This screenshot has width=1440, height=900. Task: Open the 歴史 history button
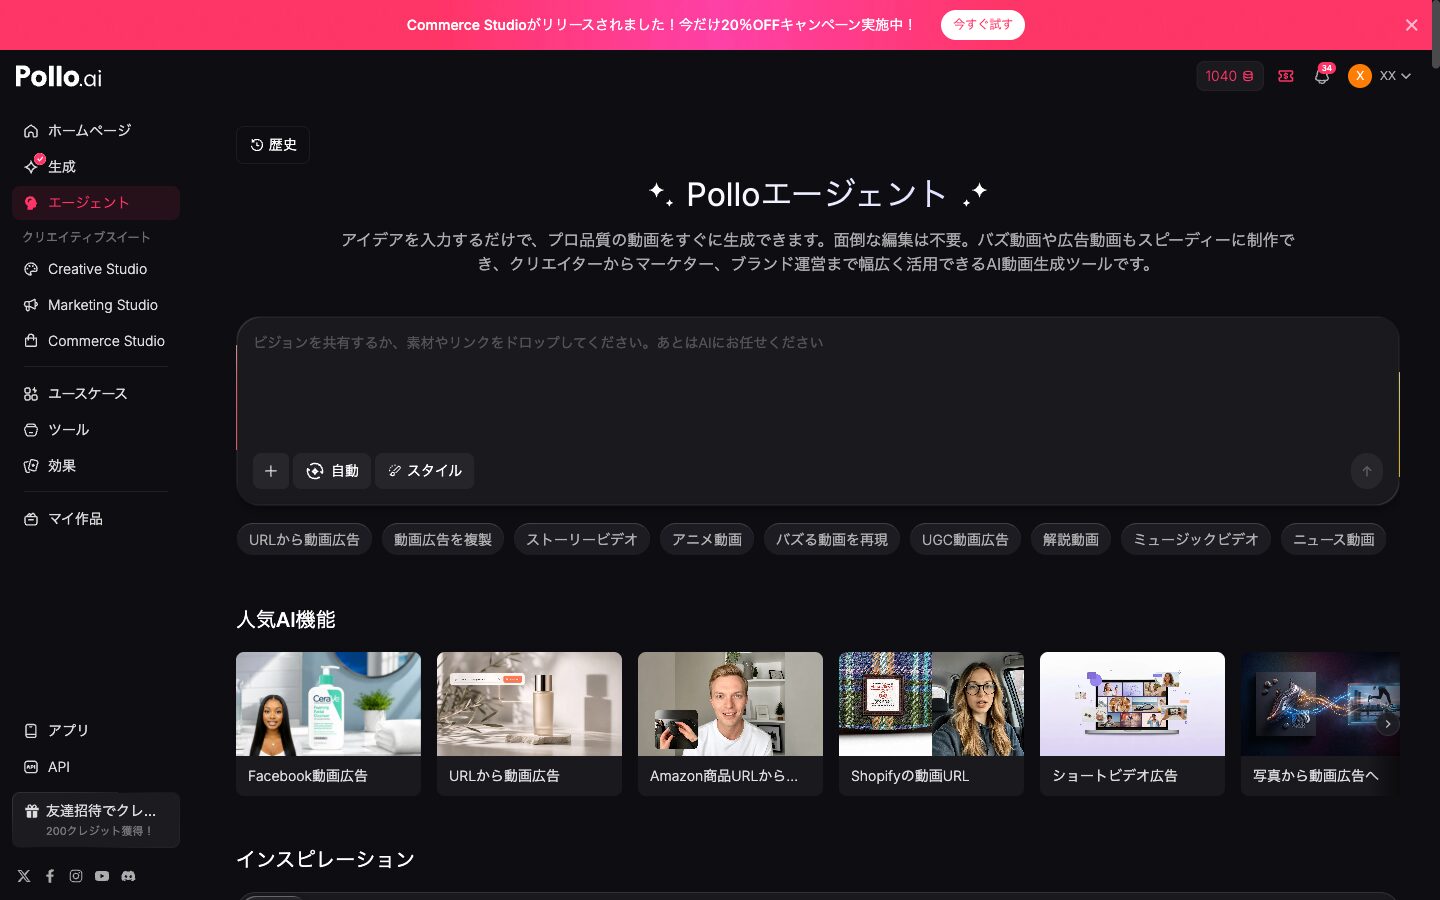[x=273, y=145]
